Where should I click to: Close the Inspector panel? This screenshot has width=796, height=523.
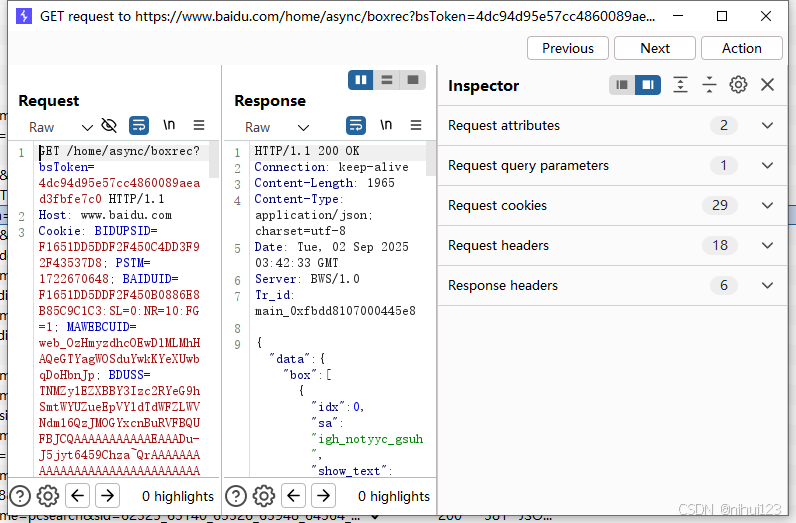pos(768,85)
